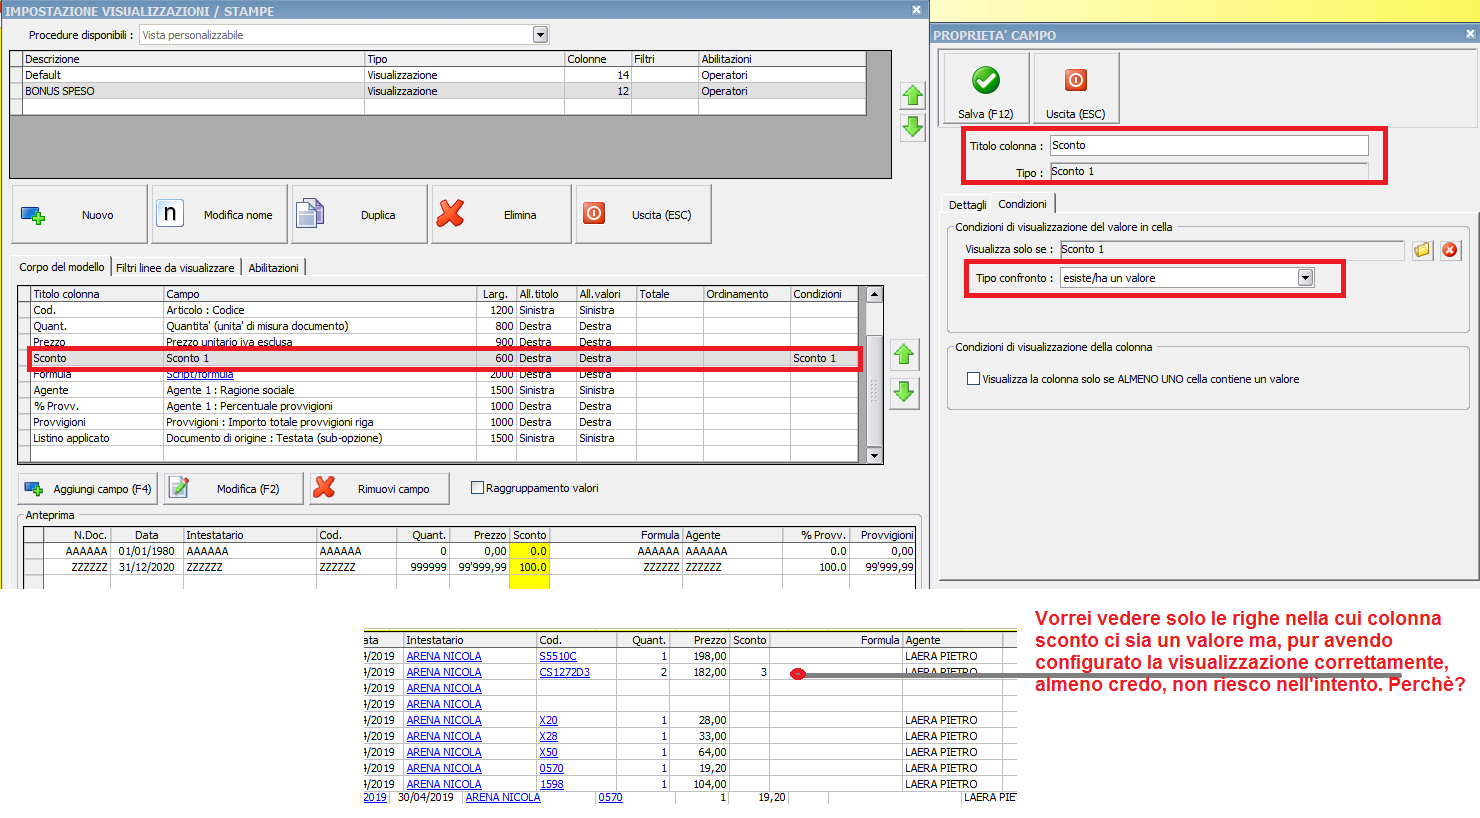Click the yellow highlighted Sconto preview cell 100.0
This screenshot has height=818, width=1480.
click(x=529, y=567)
